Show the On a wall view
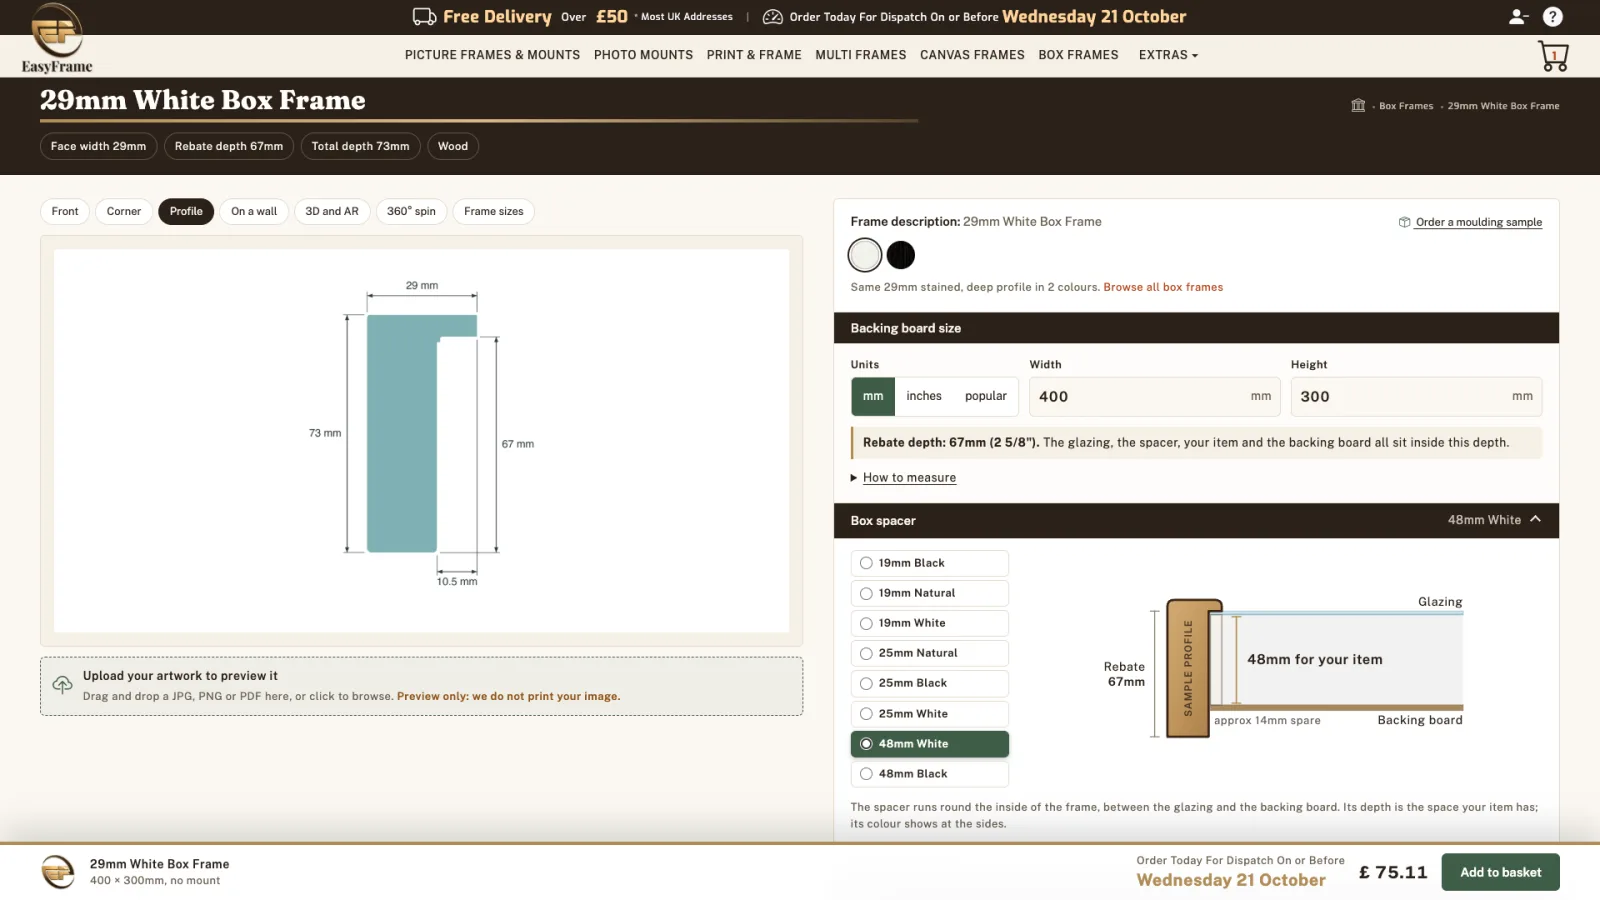1600x900 pixels. 254,211
